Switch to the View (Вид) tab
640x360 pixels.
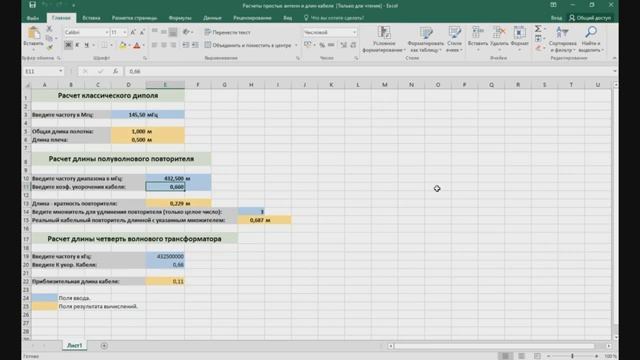coord(288,18)
